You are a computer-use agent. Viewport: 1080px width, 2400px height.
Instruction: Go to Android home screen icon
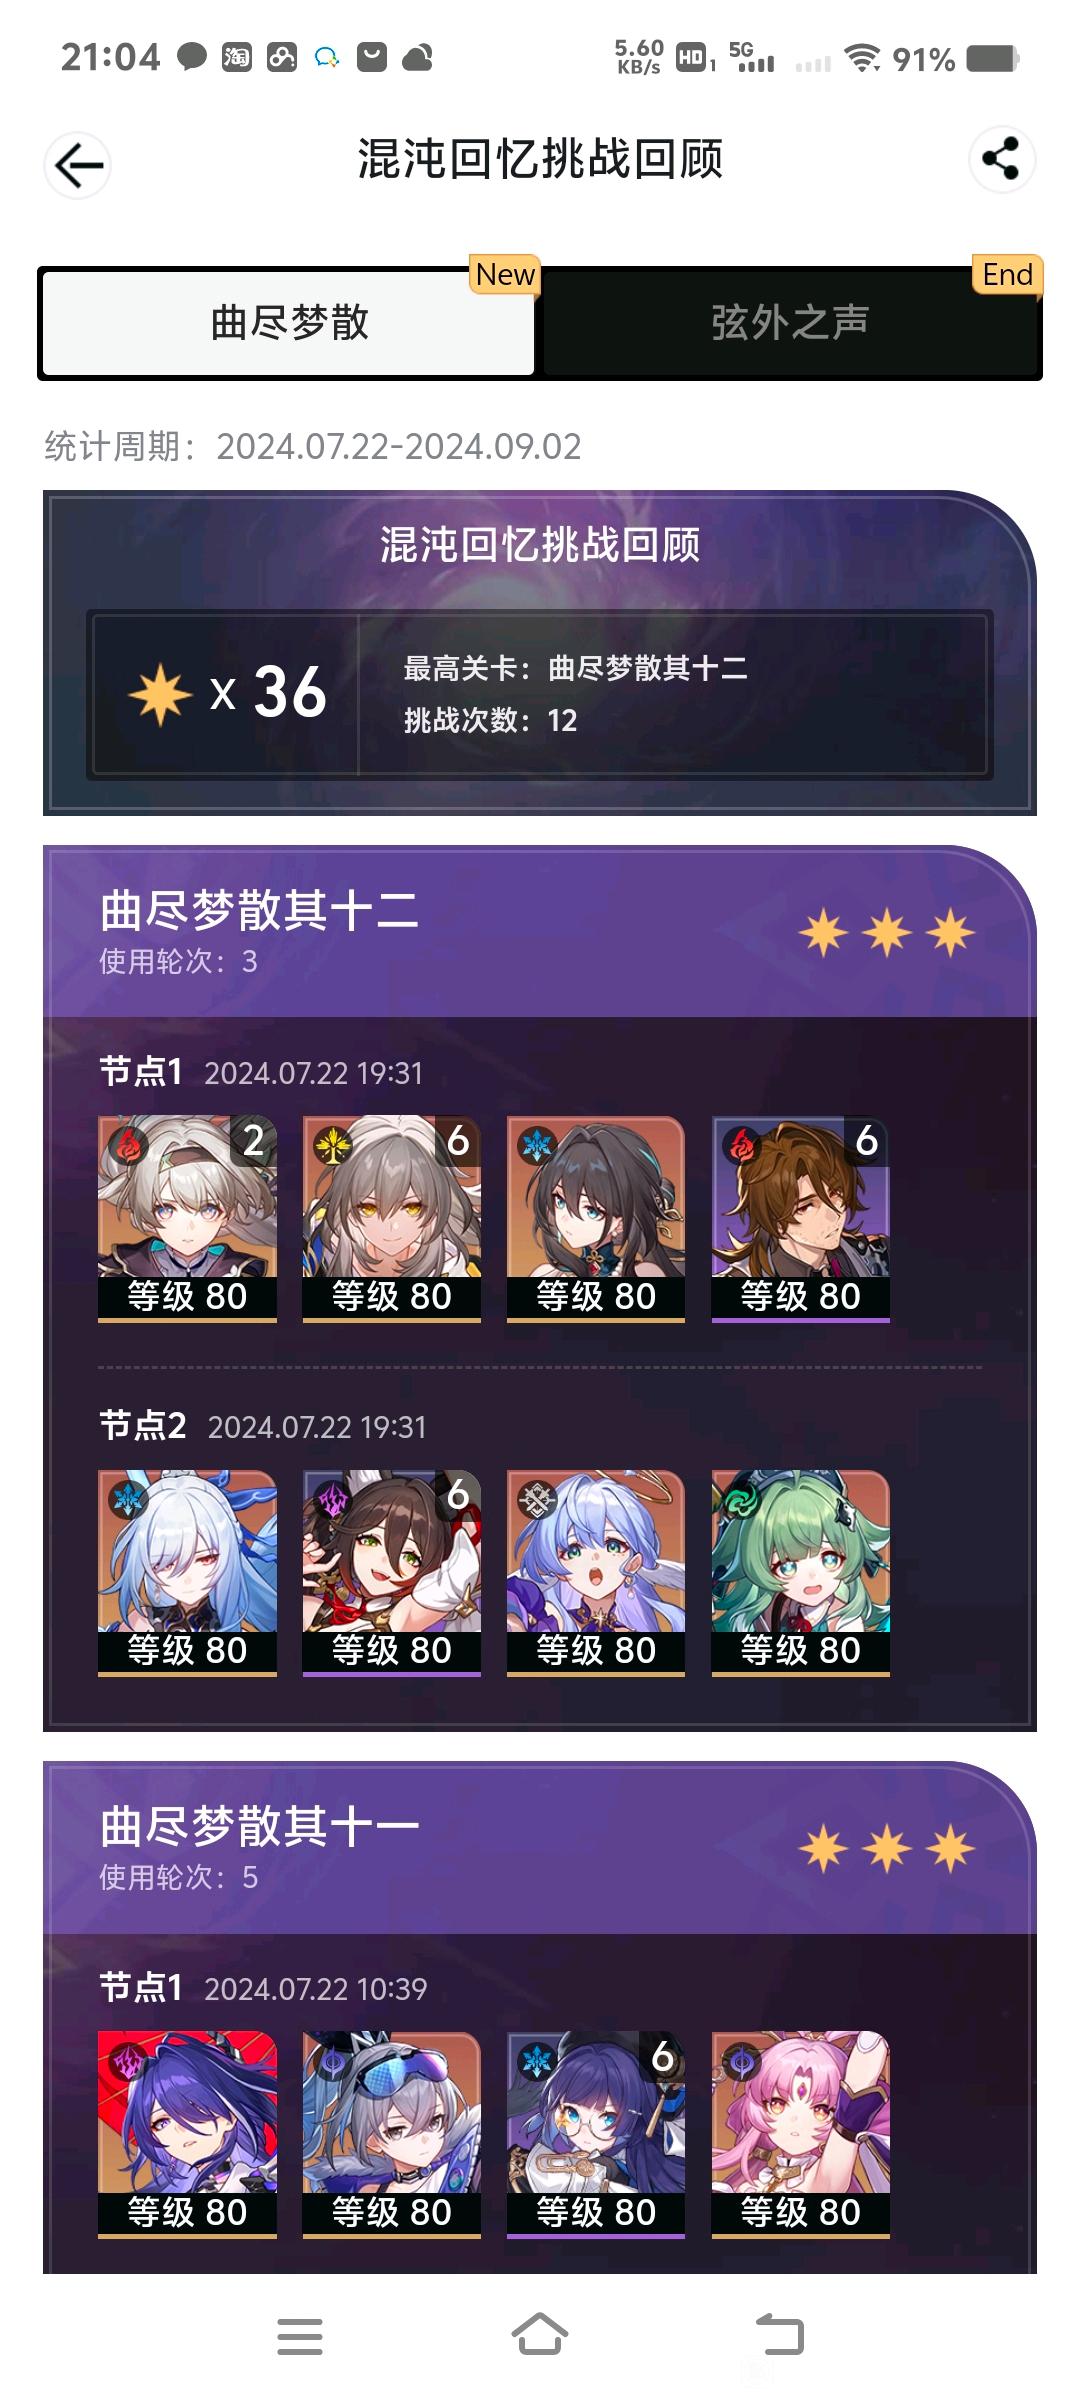pyautogui.click(x=540, y=2335)
